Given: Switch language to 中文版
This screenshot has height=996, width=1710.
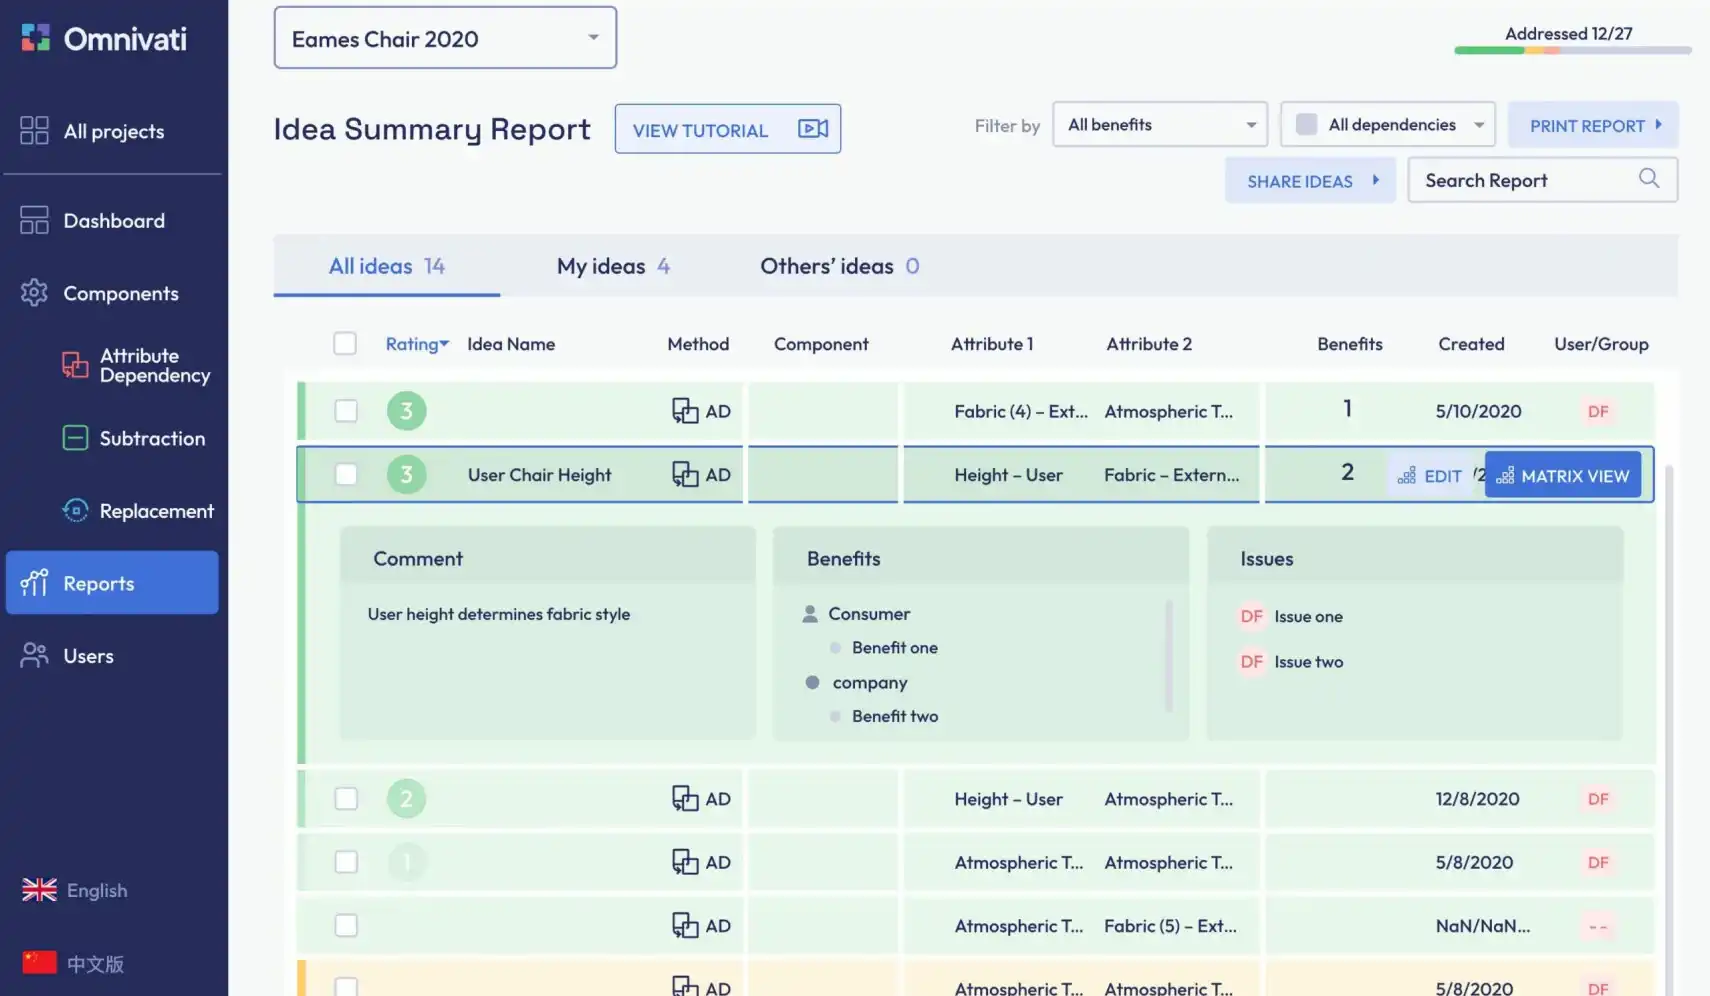Looking at the screenshot, I should [x=74, y=963].
